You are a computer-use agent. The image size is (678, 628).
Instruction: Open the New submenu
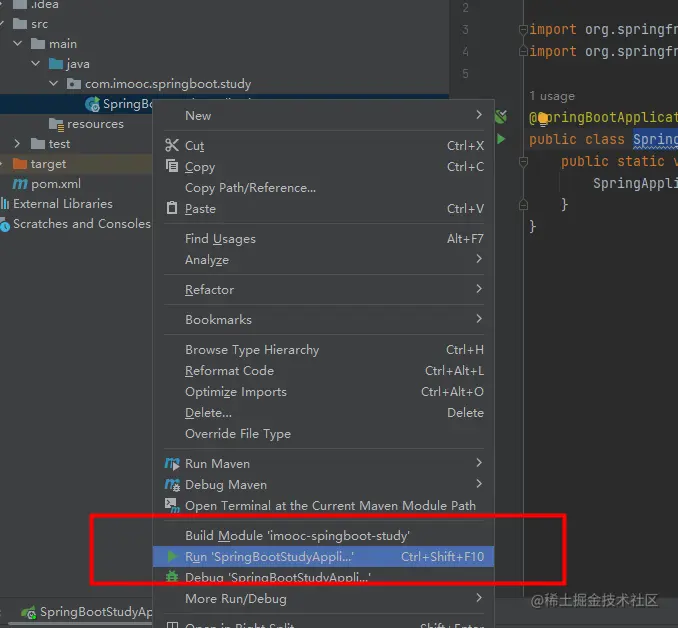point(323,115)
